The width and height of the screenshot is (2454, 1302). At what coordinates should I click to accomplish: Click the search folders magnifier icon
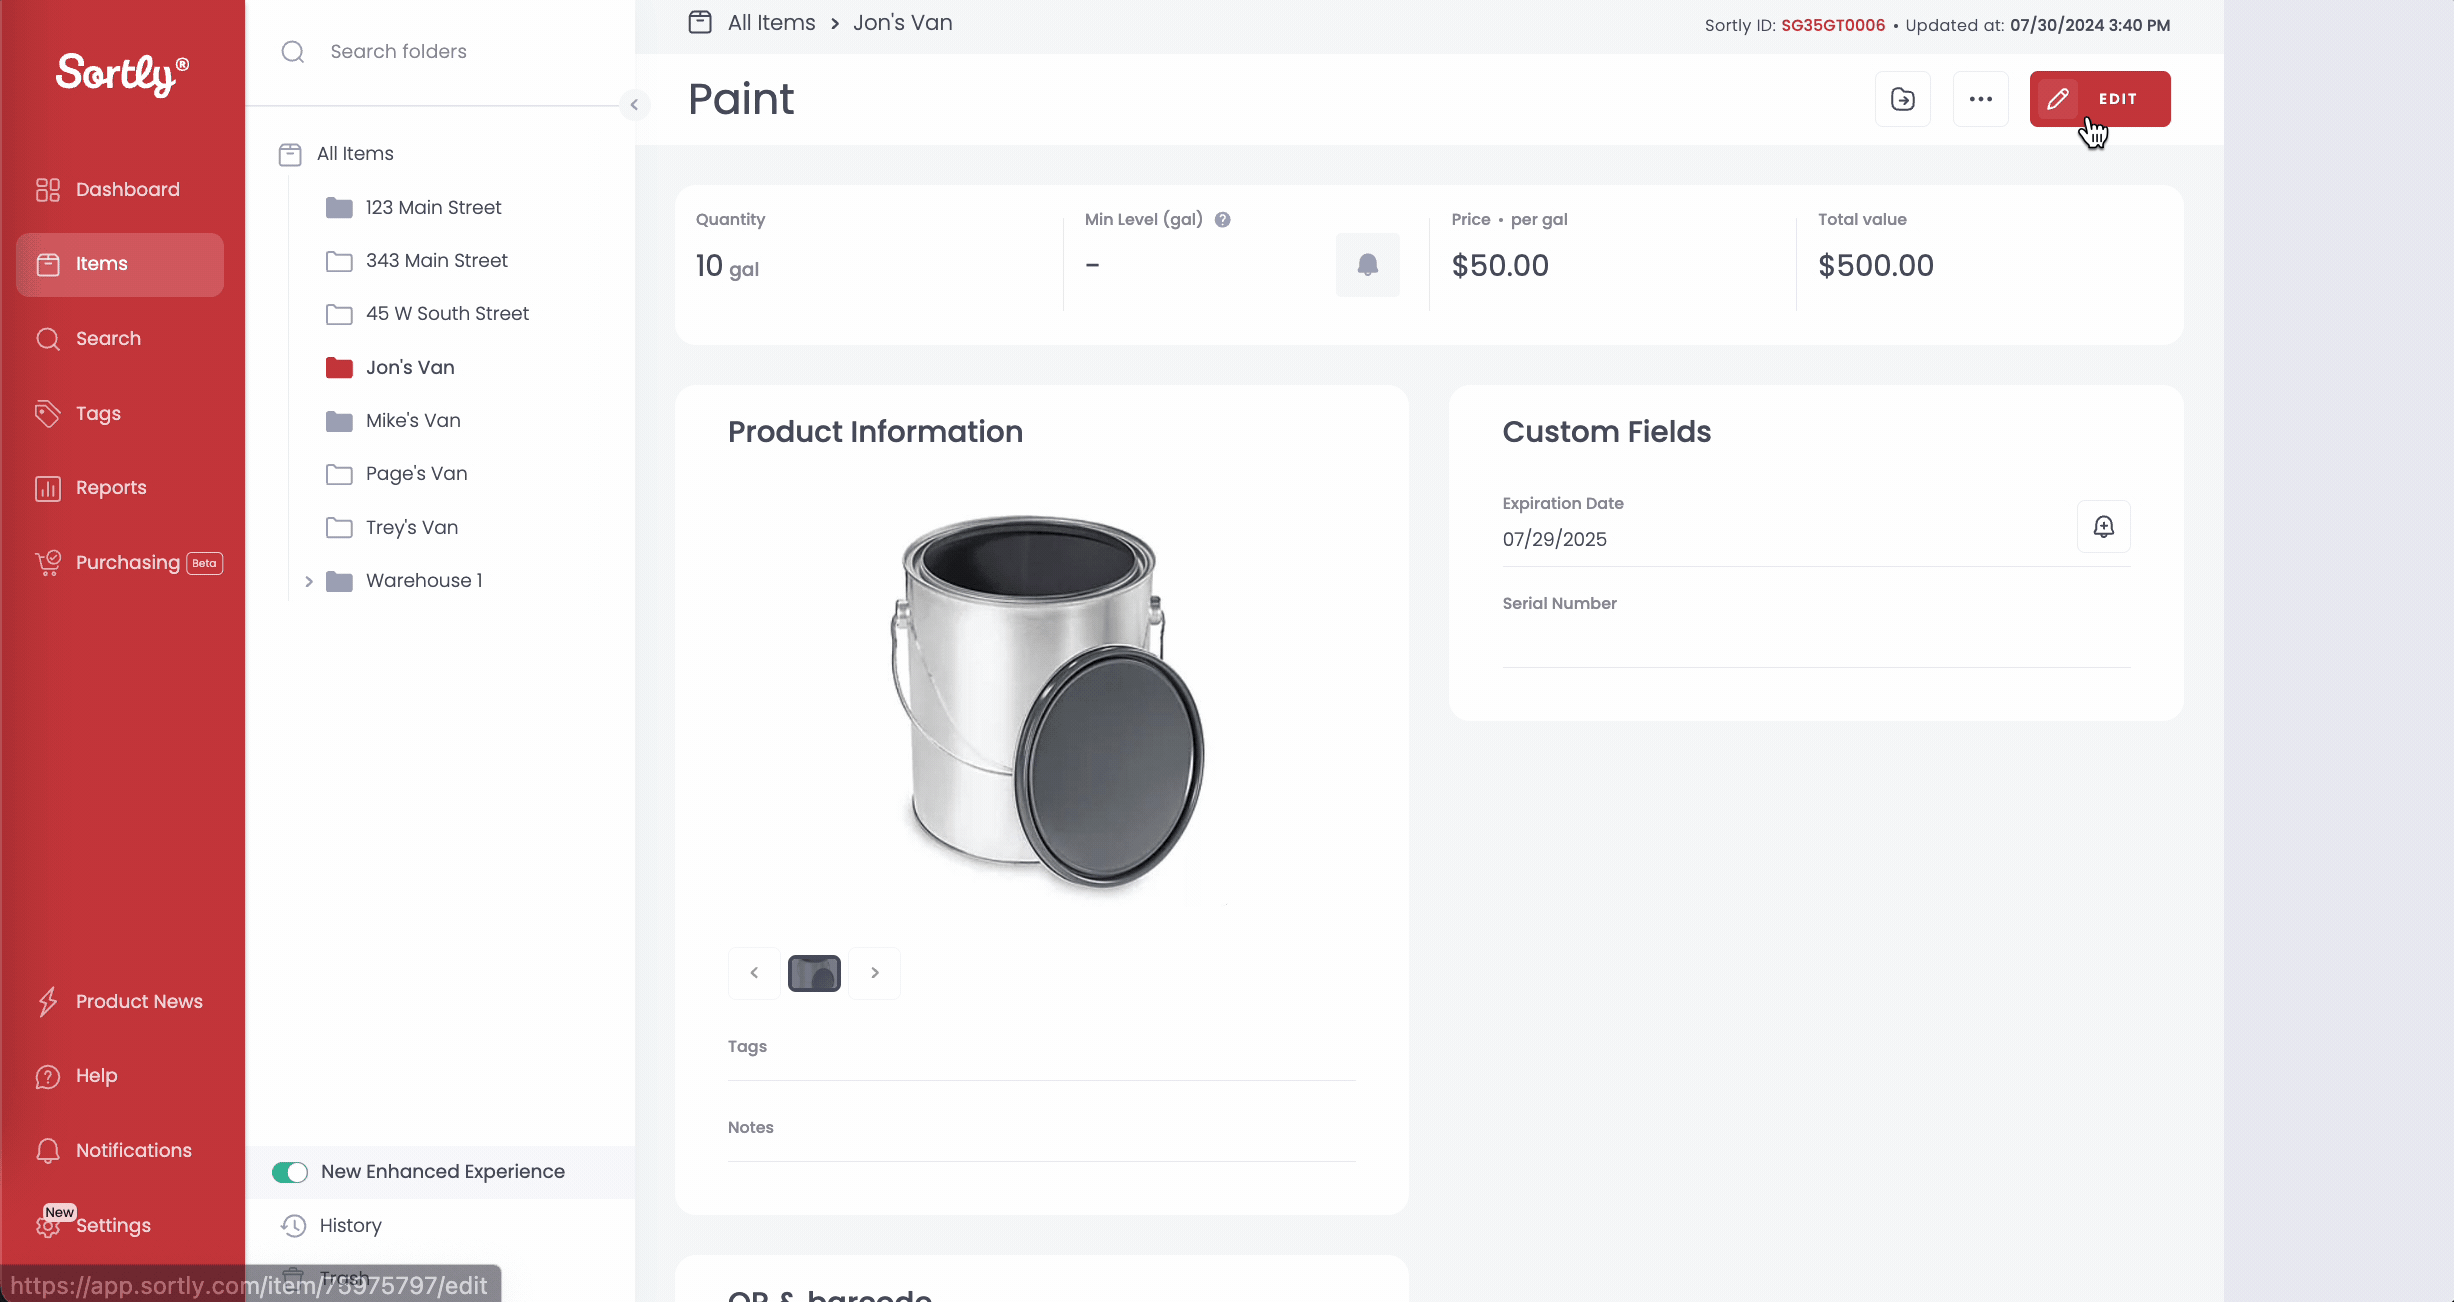pyautogui.click(x=293, y=52)
